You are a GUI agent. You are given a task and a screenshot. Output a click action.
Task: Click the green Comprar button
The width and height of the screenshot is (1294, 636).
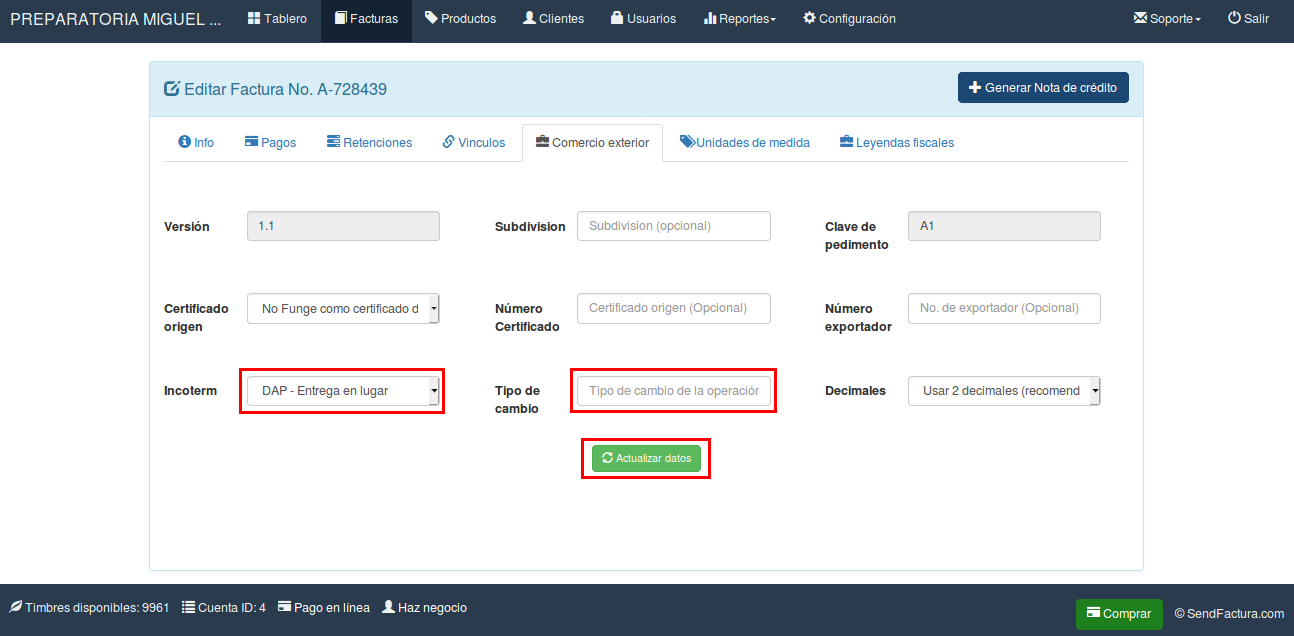point(1119,614)
